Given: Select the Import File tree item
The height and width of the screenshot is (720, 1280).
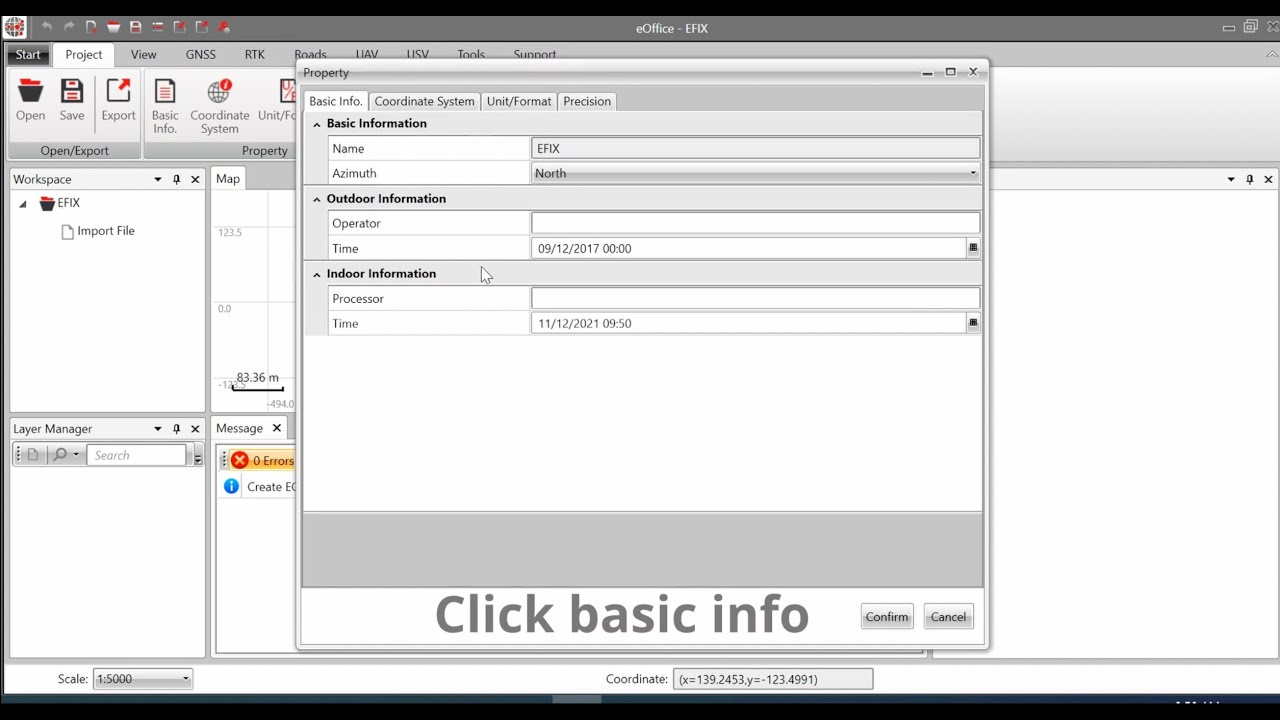Looking at the screenshot, I should point(98,231).
